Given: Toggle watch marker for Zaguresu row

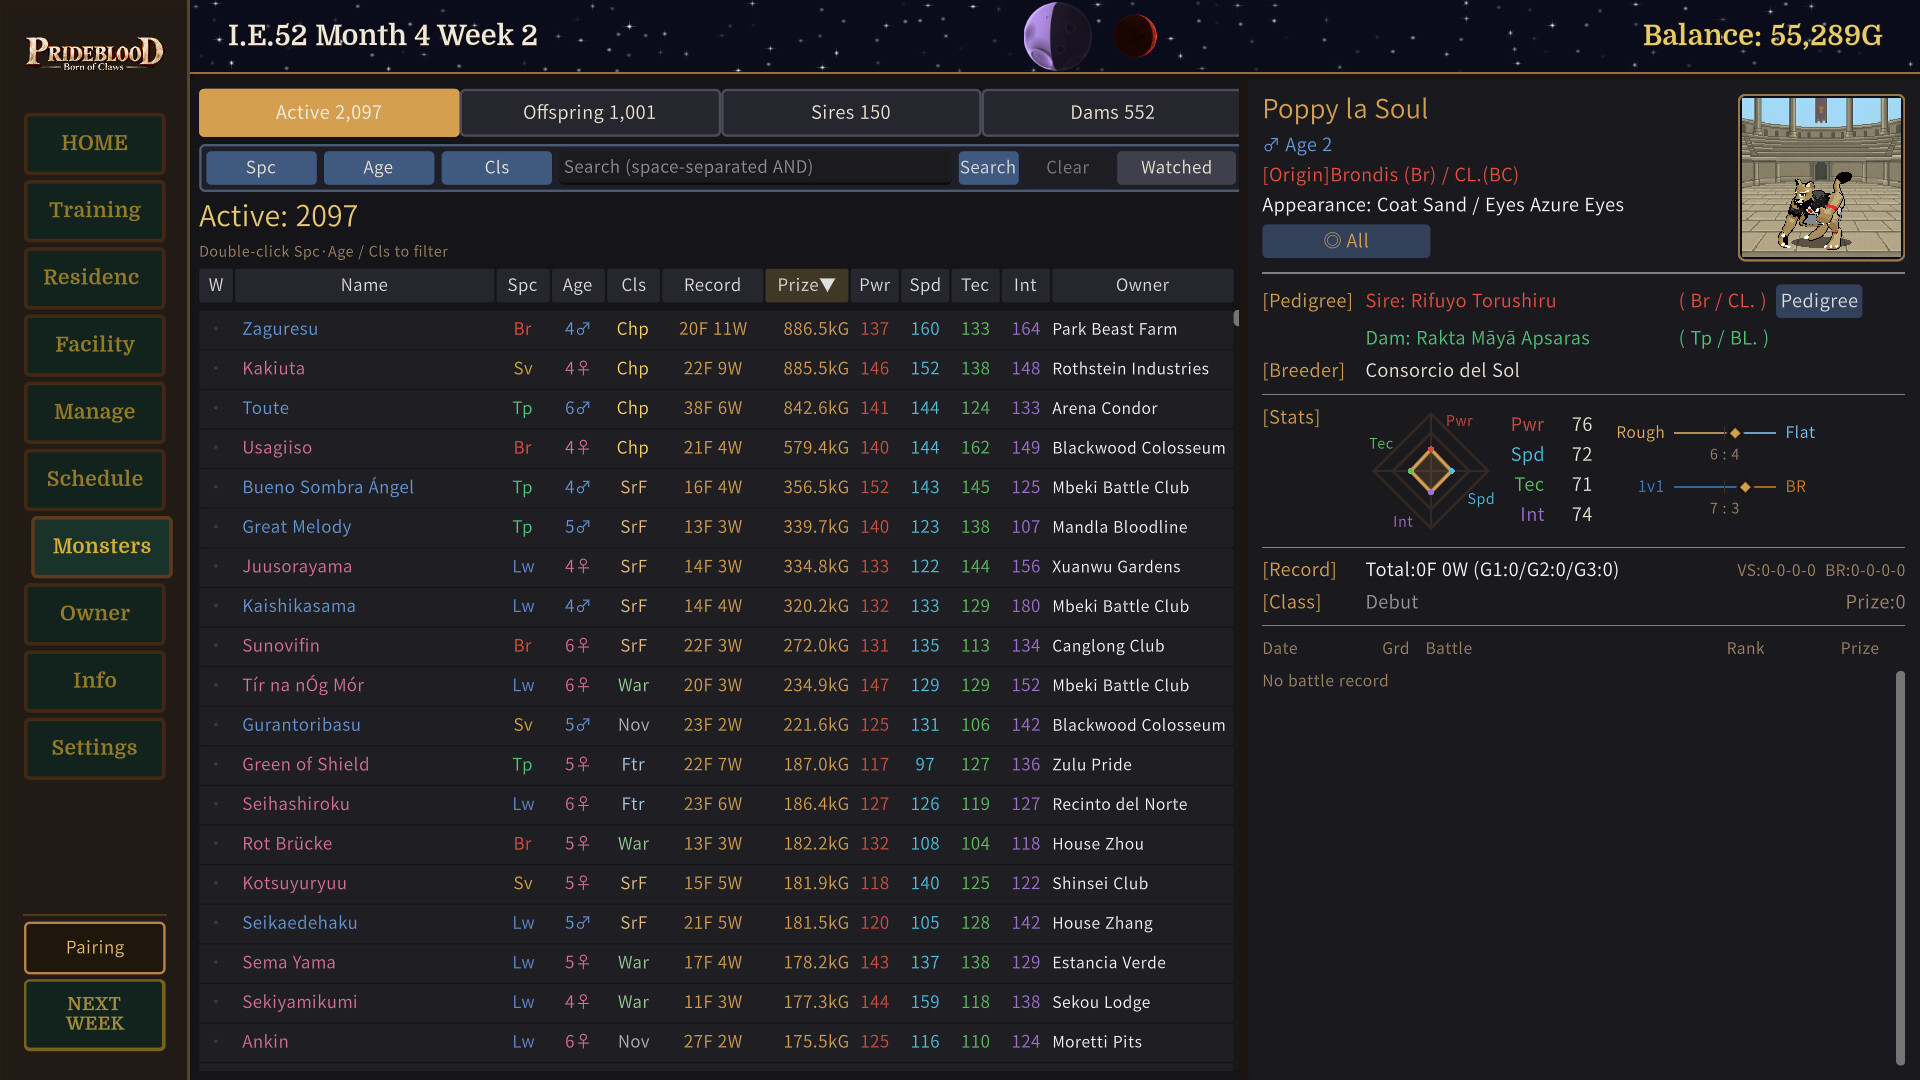Looking at the screenshot, I should point(216,329).
